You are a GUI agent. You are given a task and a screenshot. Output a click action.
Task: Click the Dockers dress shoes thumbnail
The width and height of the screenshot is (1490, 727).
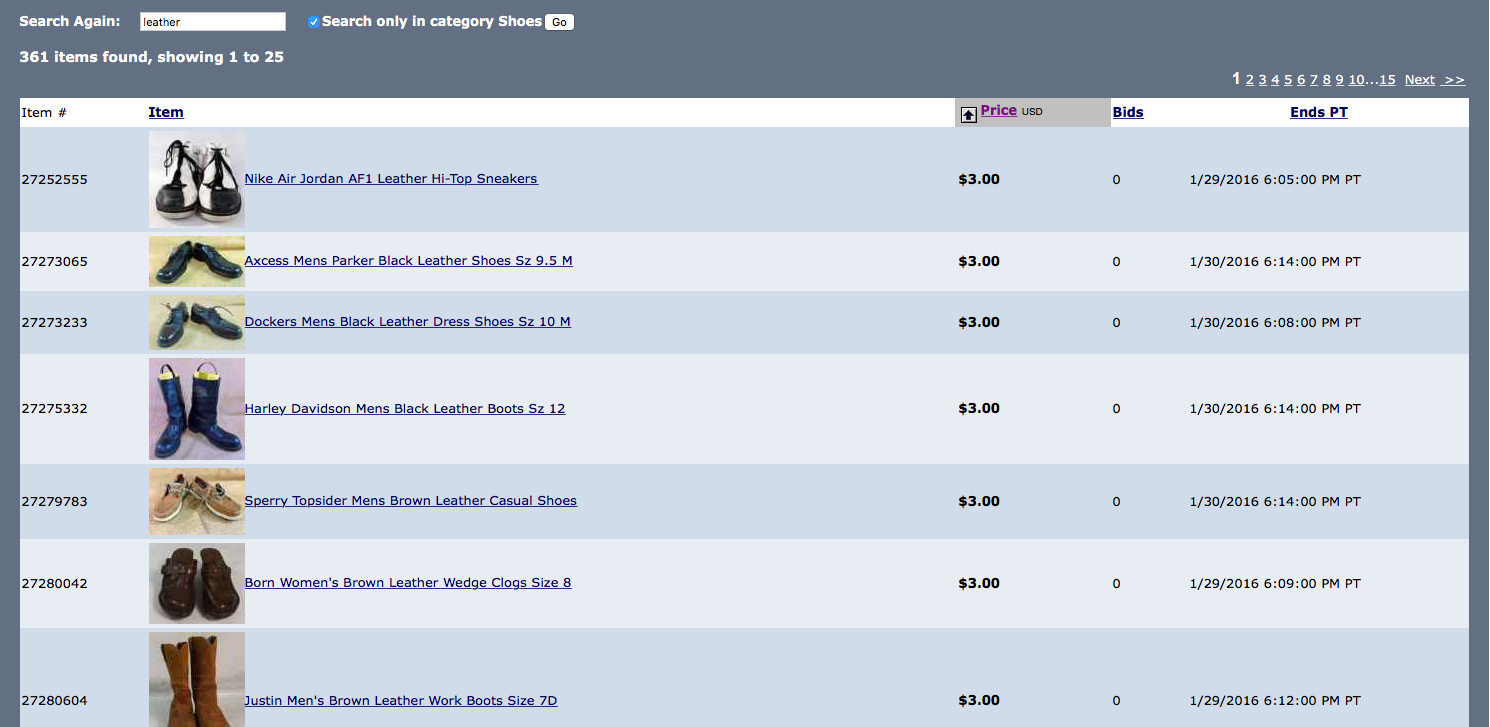(196, 322)
